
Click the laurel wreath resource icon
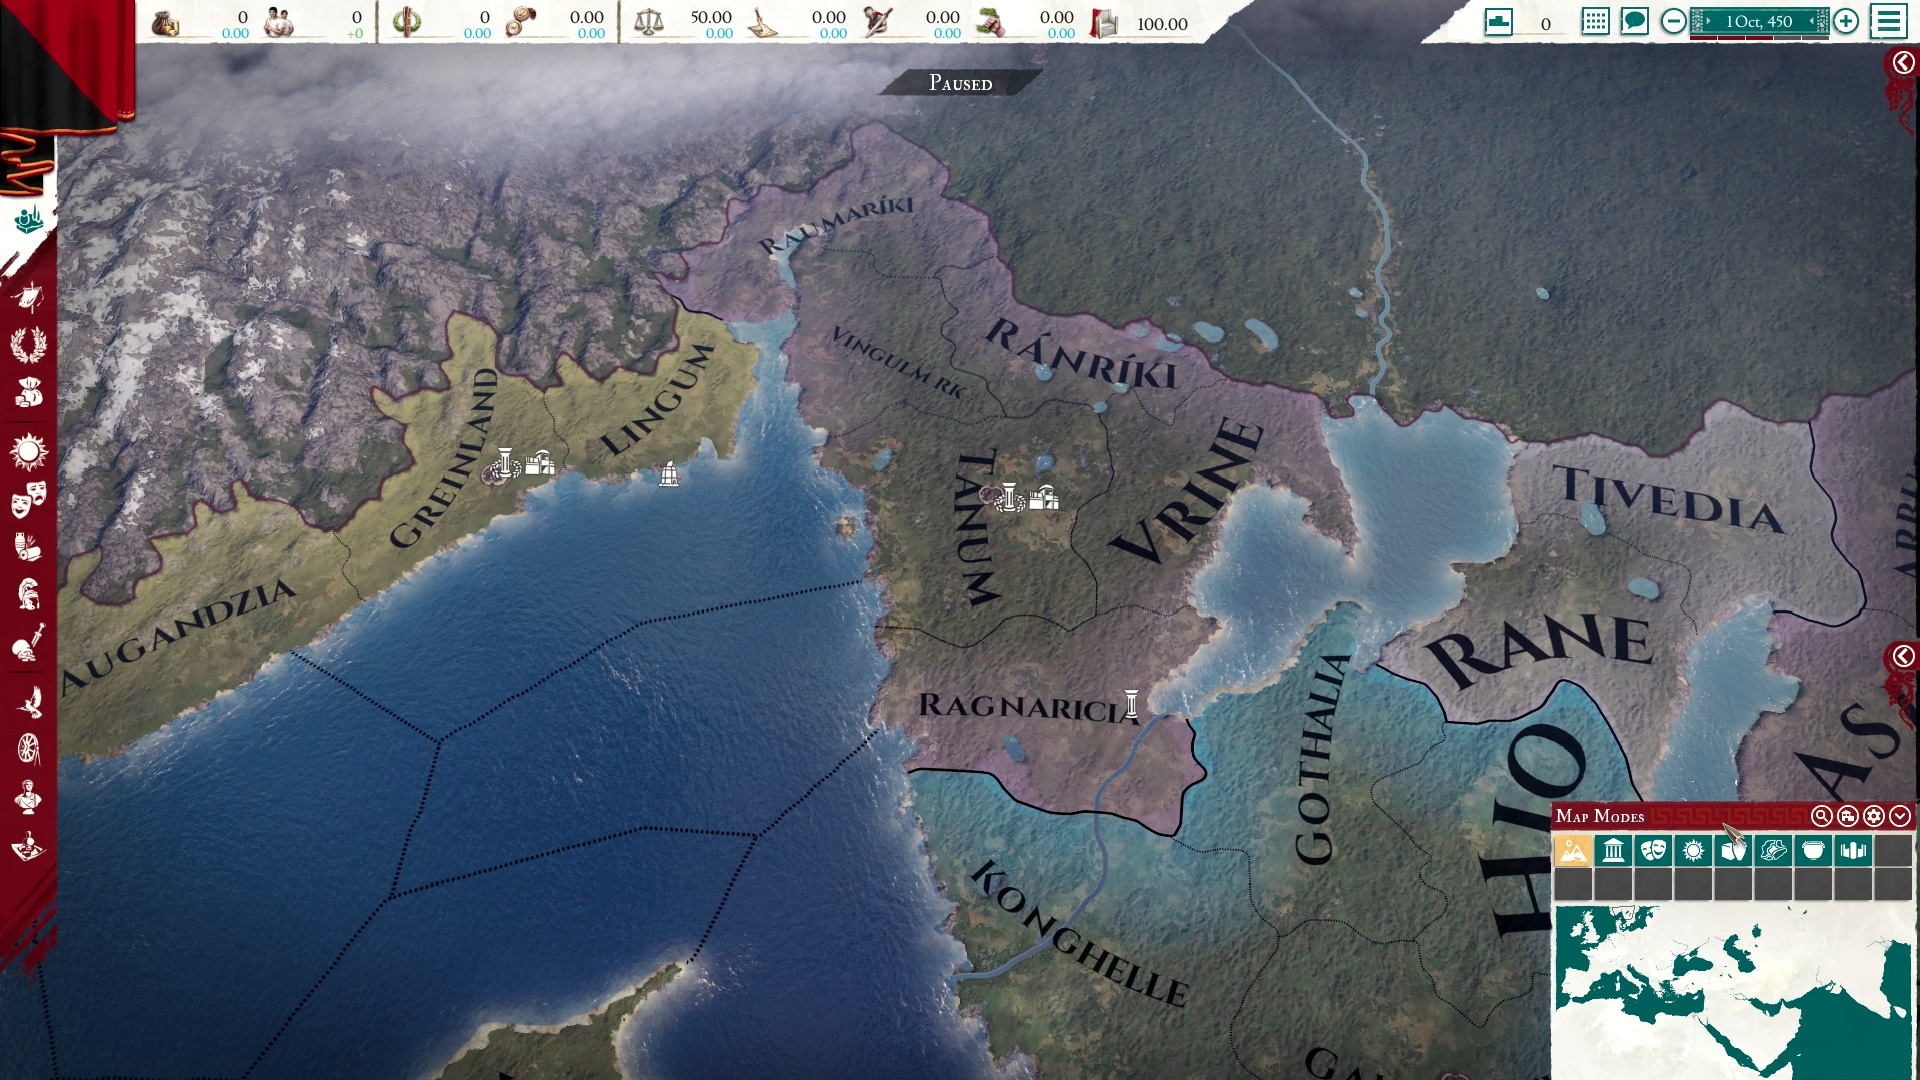(x=406, y=22)
